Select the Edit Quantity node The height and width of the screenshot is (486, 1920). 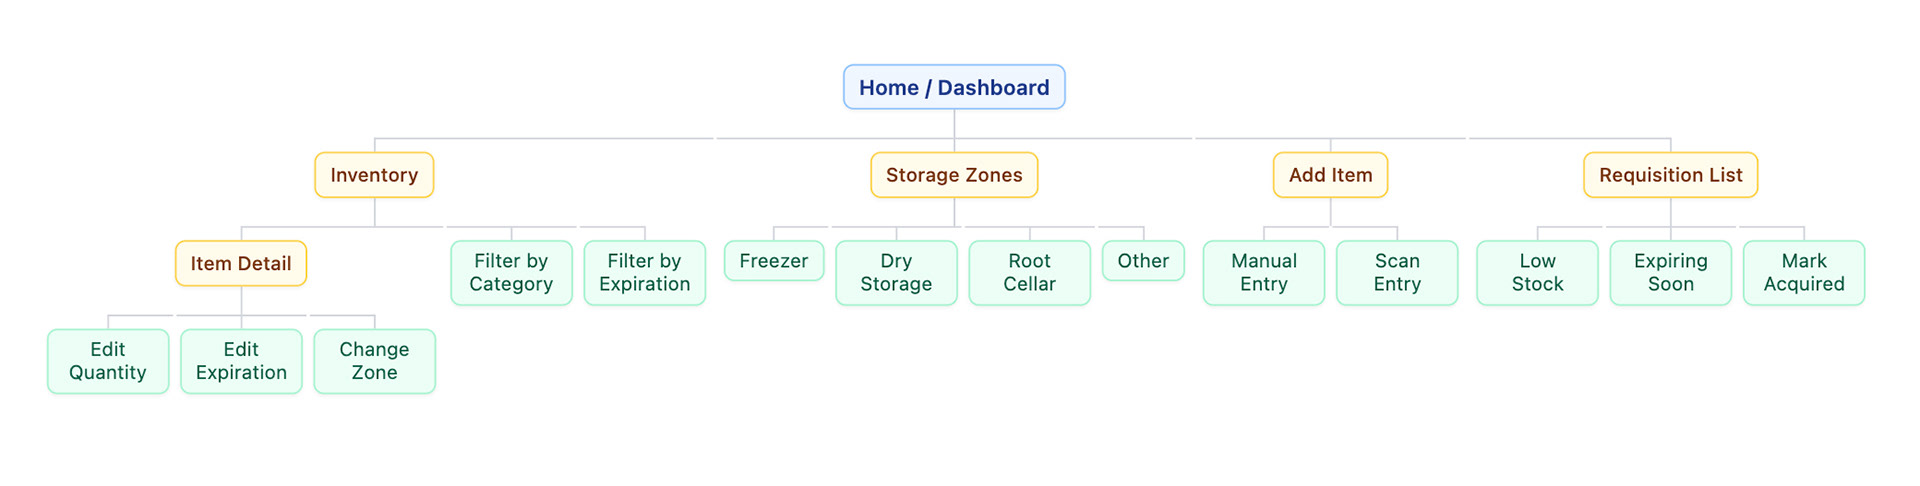(x=108, y=361)
